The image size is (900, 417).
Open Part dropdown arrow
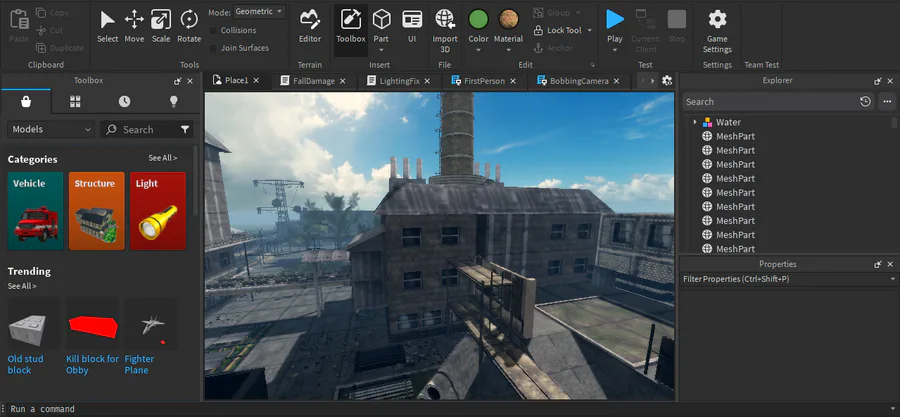pyautogui.click(x=381, y=50)
